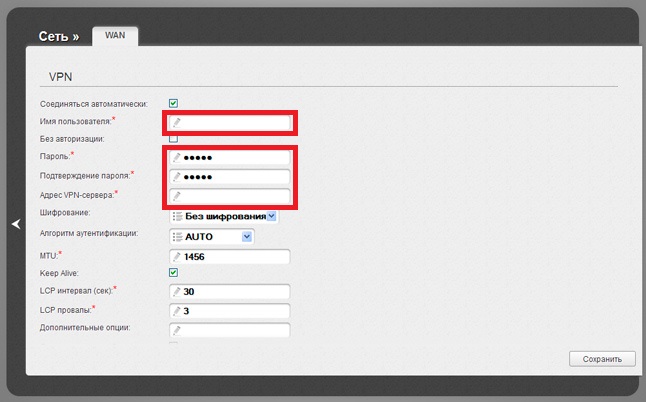The width and height of the screenshot is (646, 402).
Task: Click the MTU field showing 1456
Action: click(x=229, y=257)
